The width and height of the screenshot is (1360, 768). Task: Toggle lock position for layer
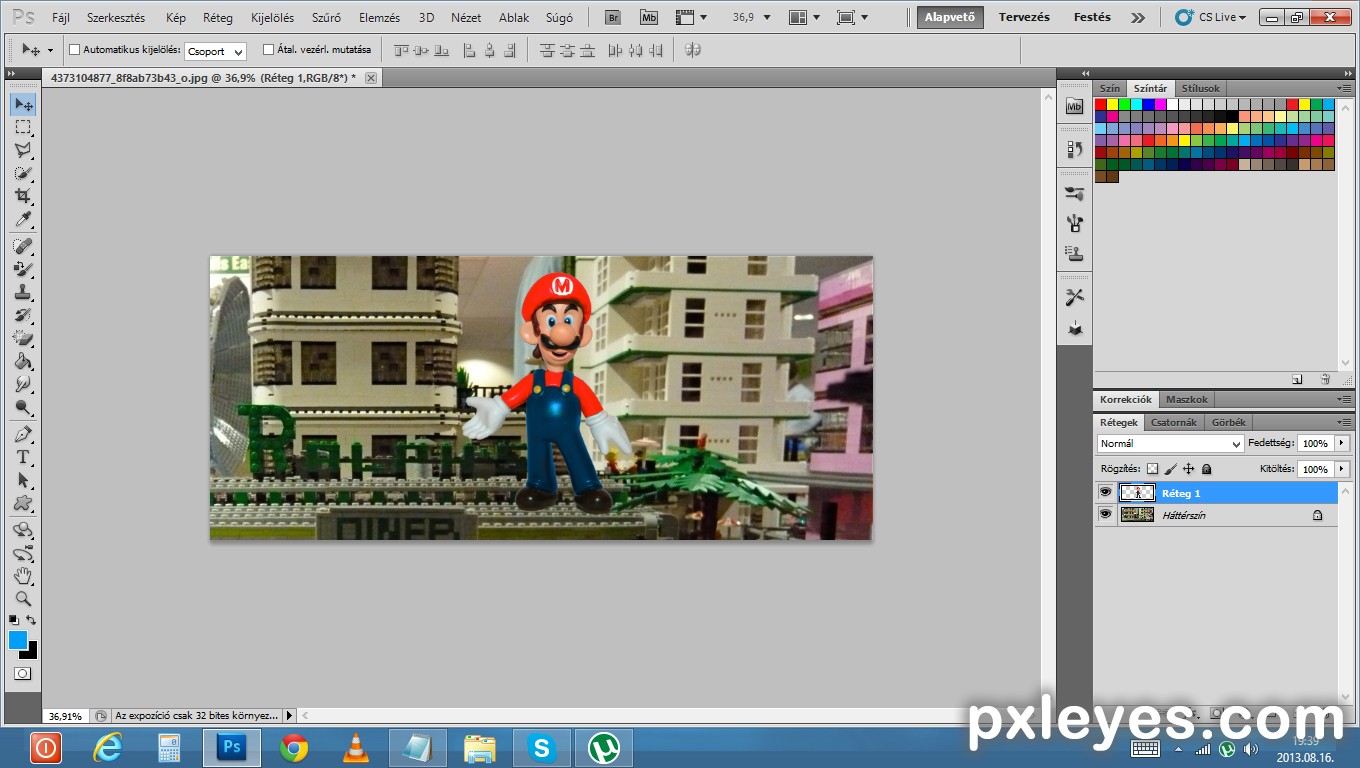[x=1189, y=468]
